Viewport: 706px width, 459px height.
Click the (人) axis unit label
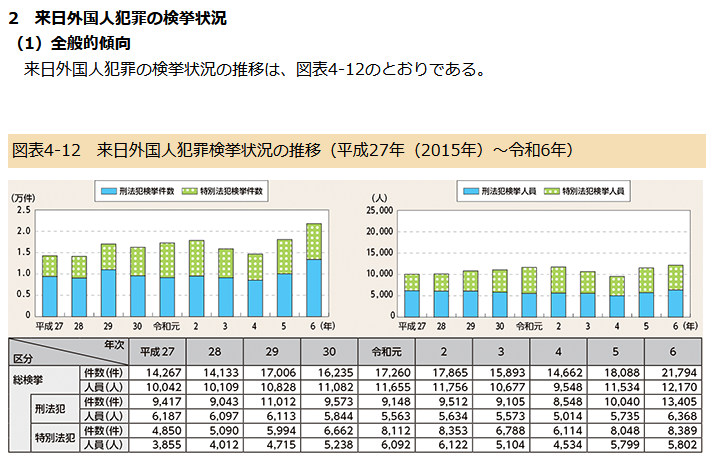(x=379, y=198)
